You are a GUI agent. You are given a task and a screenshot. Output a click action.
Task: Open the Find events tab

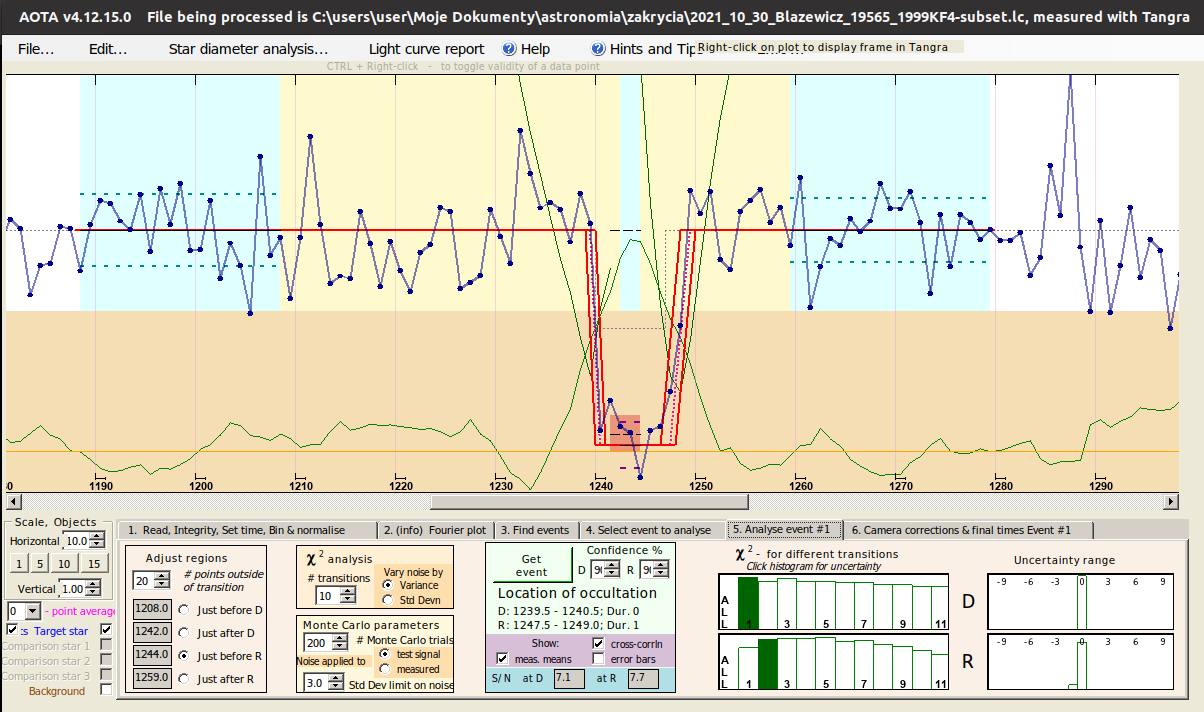[x=535, y=530]
